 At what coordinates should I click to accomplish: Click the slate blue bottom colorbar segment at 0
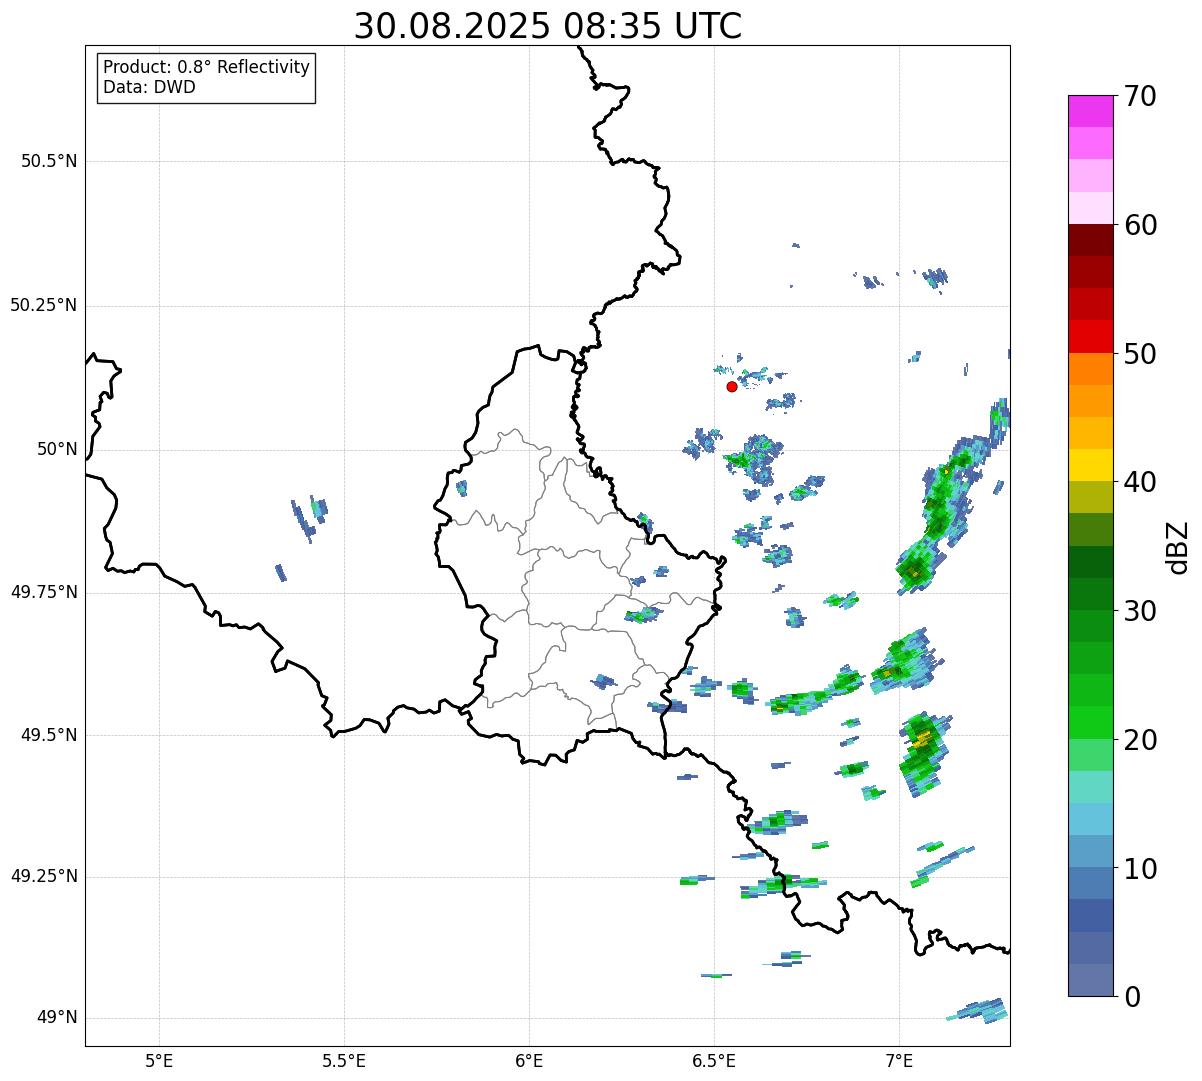1092,981
